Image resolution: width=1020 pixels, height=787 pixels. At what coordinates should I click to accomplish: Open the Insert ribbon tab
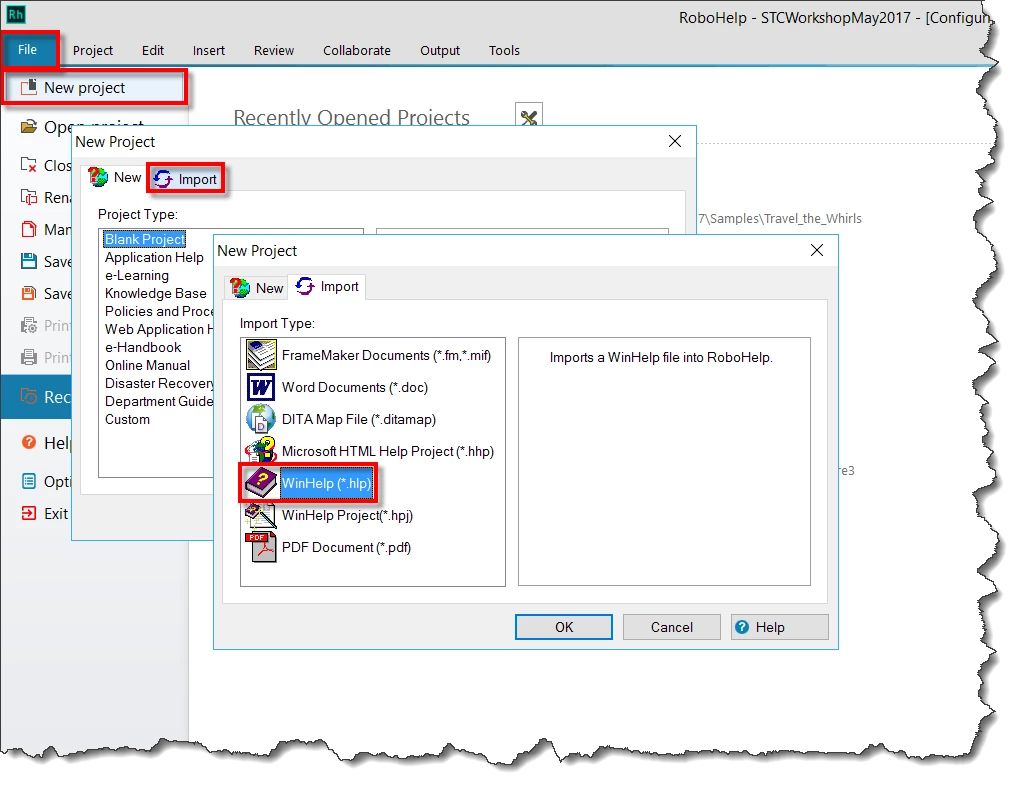pos(208,50)
